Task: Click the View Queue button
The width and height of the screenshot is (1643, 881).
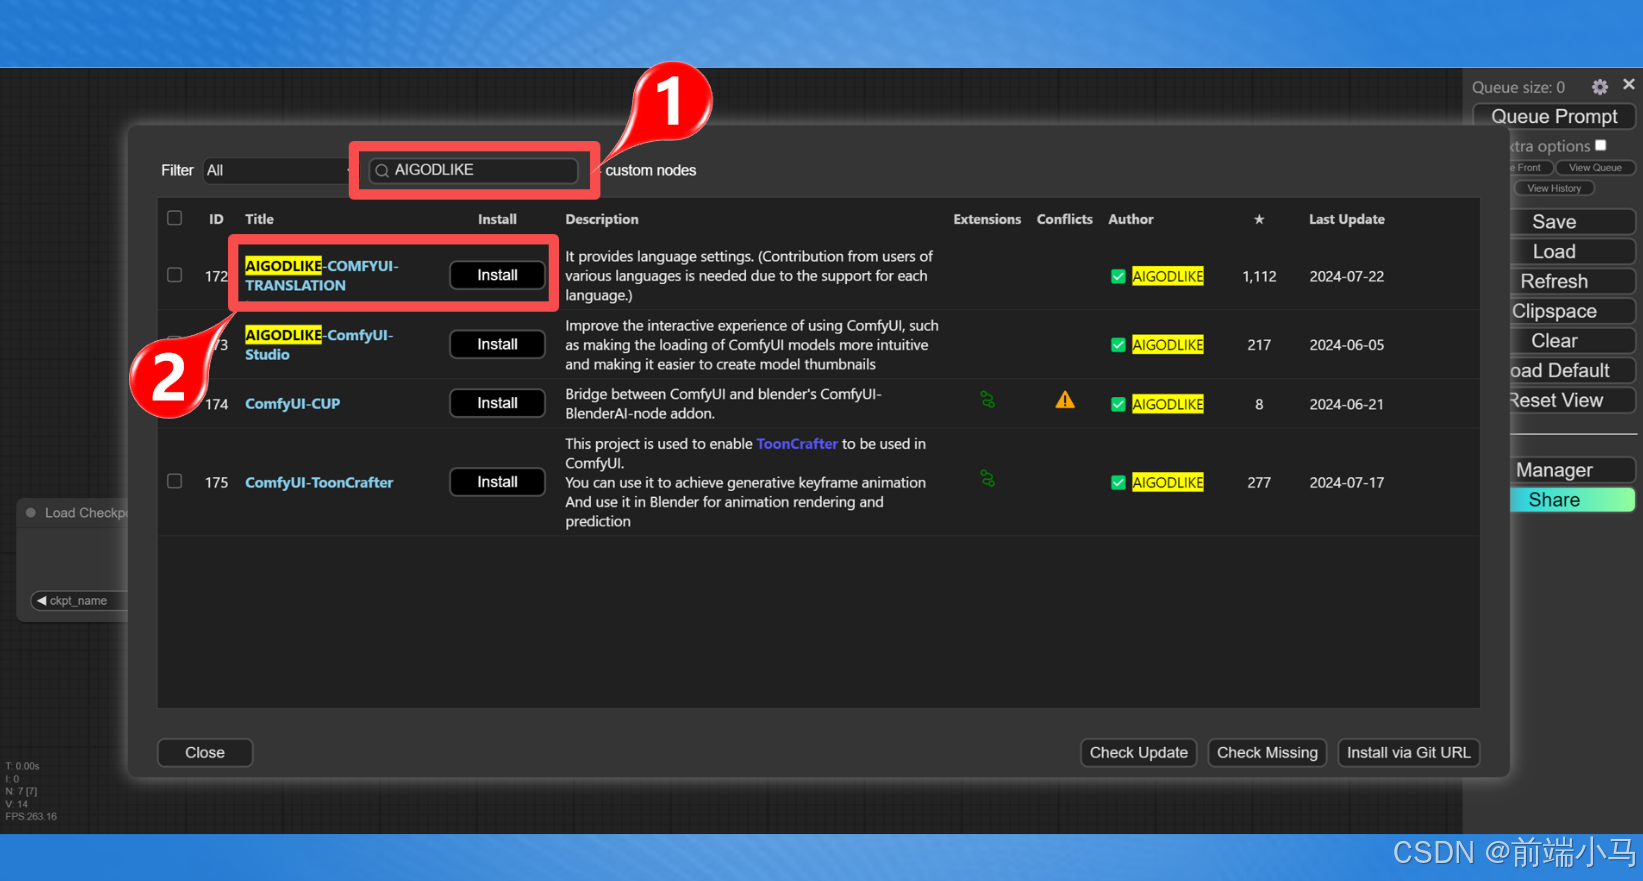Action: click(x=1595, y=168)
